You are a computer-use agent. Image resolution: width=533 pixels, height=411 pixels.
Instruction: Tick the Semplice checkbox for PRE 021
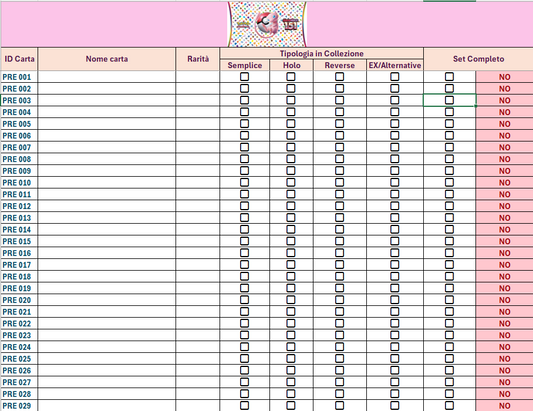pos(244,312)
